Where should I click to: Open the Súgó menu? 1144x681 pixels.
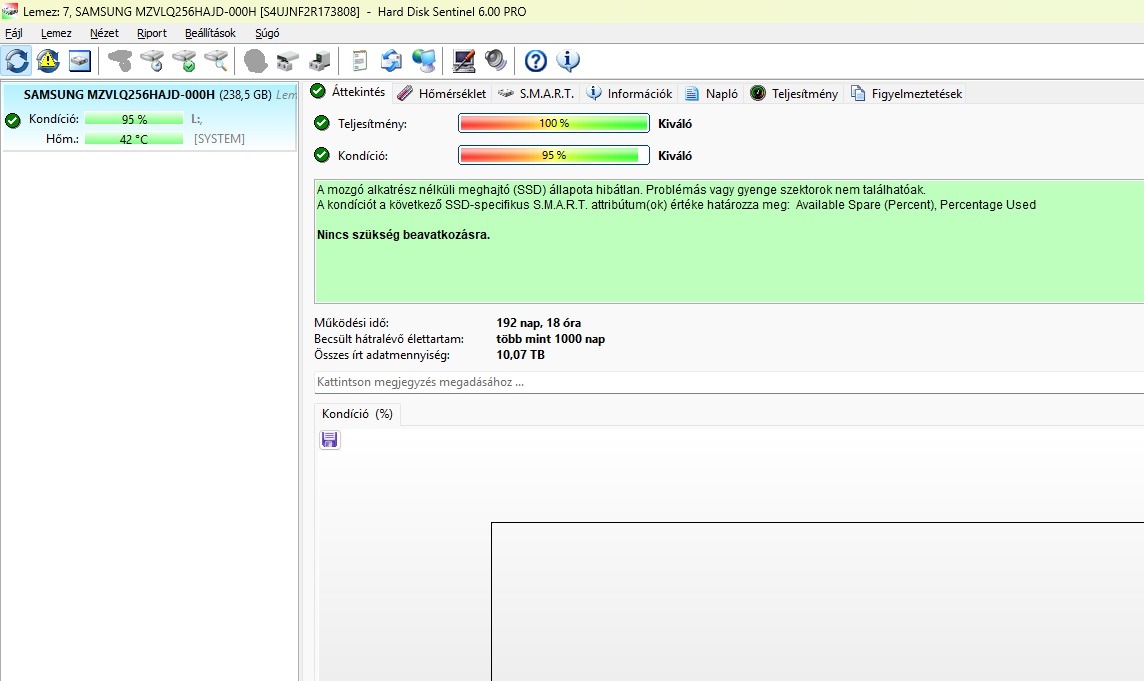pos(267,33)
